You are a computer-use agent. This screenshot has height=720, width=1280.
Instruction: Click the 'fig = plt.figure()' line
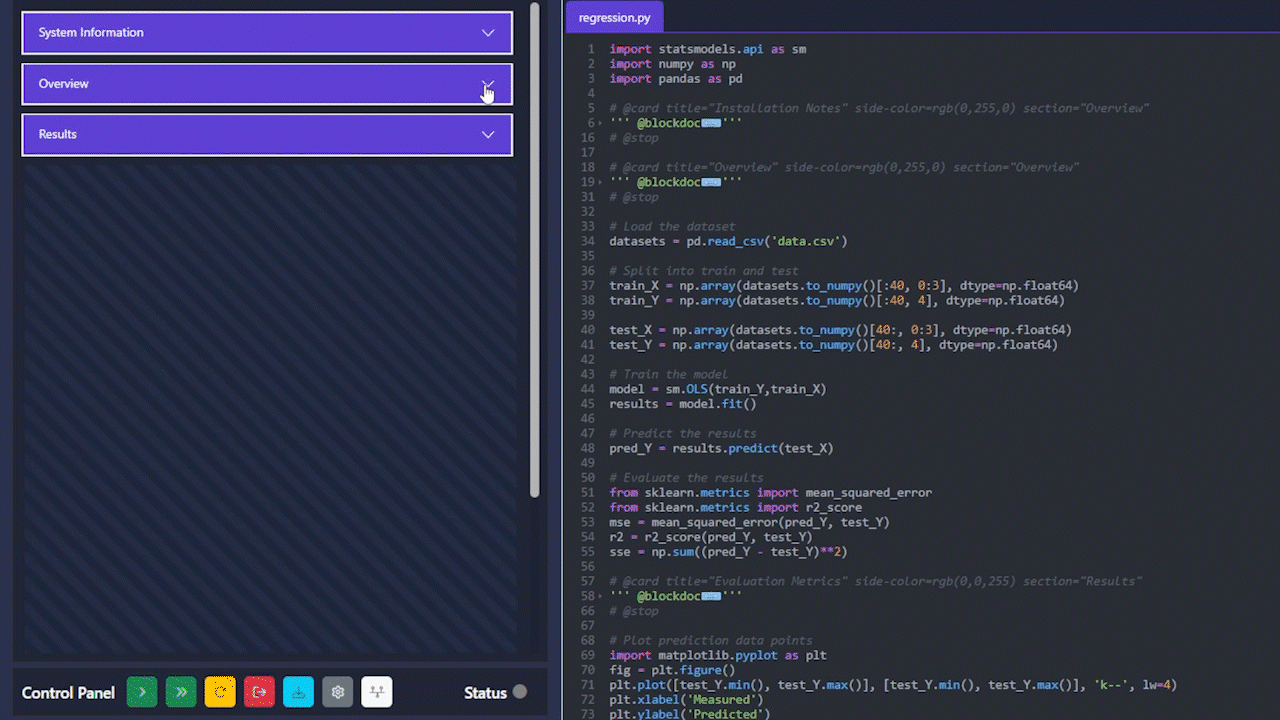(673, 670)
